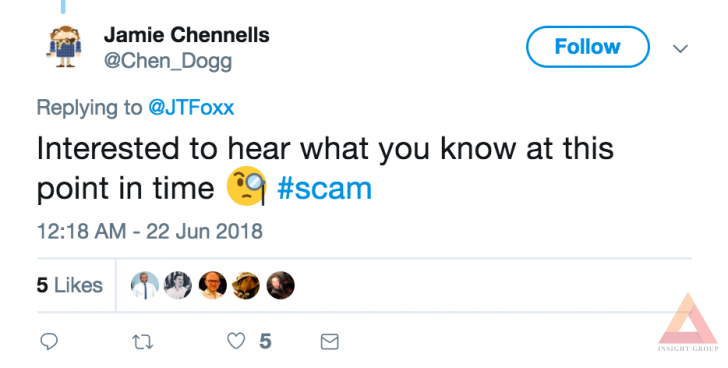Open fourth liker avatar wearing a hat
Image resolution: width=728 pixels, height=368 pixels.
click(x=246, y=285)
